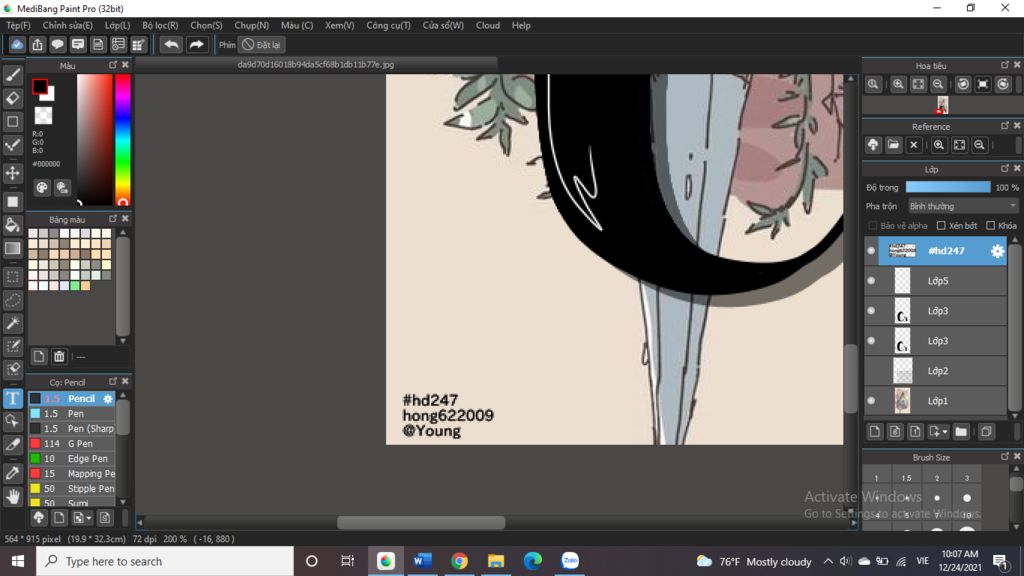Image resolution: width=1024 pixels, height=576 pixels.
Task: Add new layer icon in Lớp panel
Action: point(875,432)
